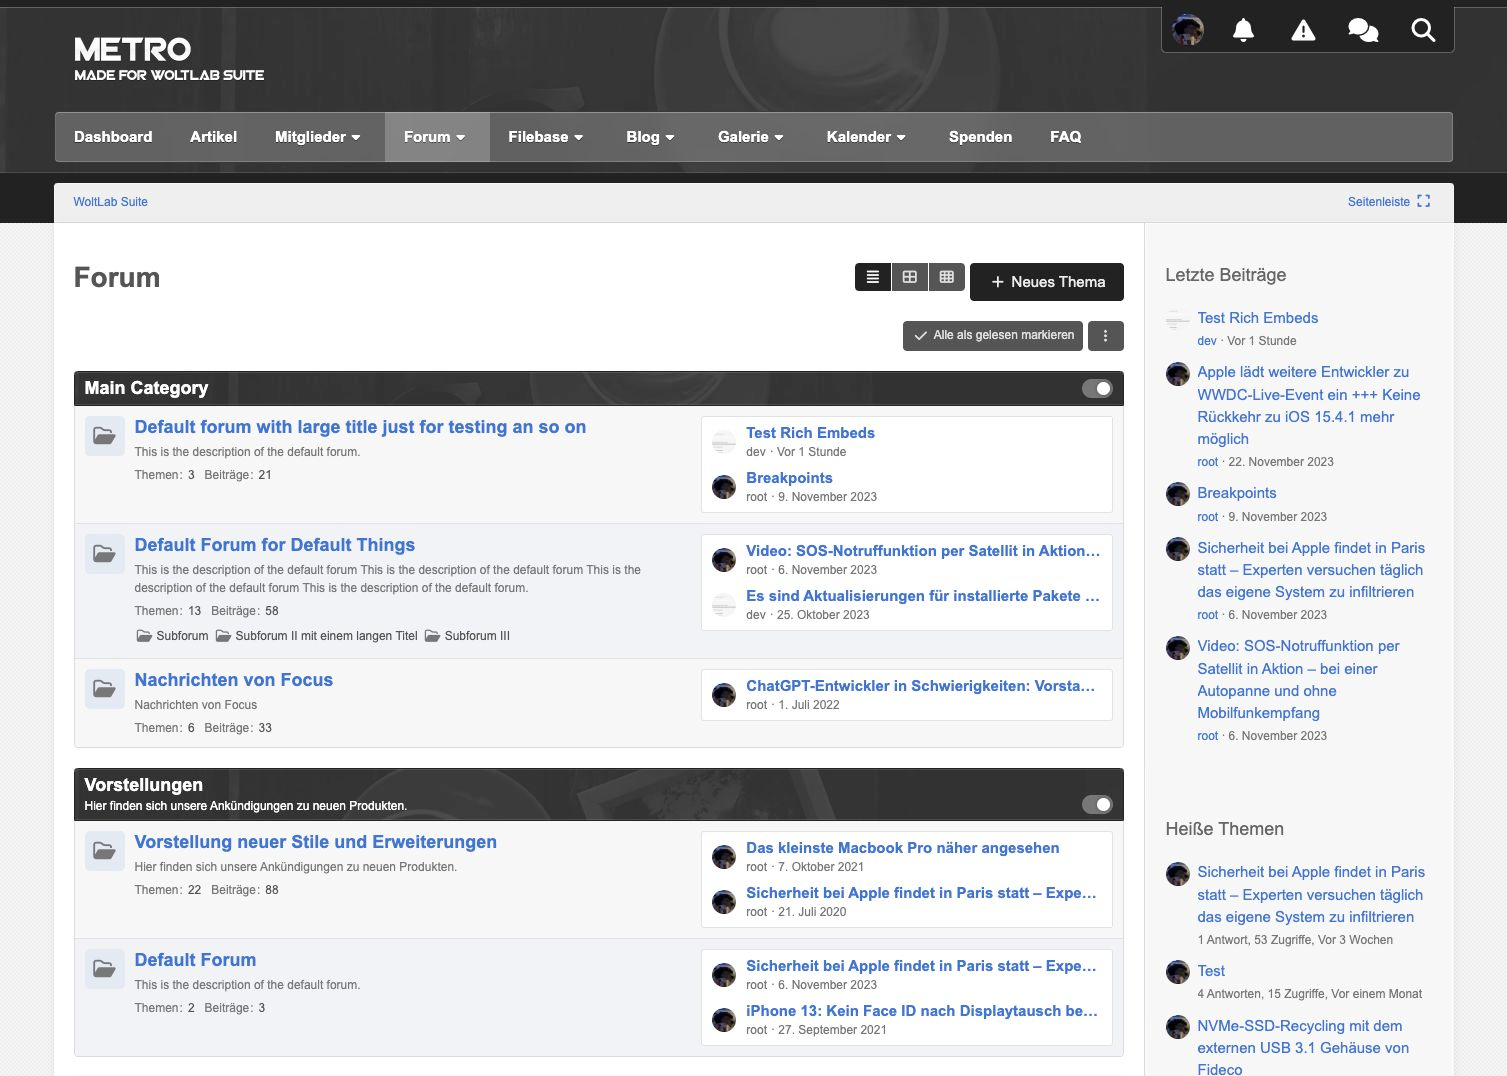
Task: Expand the Kalender dropdown menu
Action: [865, 137]
